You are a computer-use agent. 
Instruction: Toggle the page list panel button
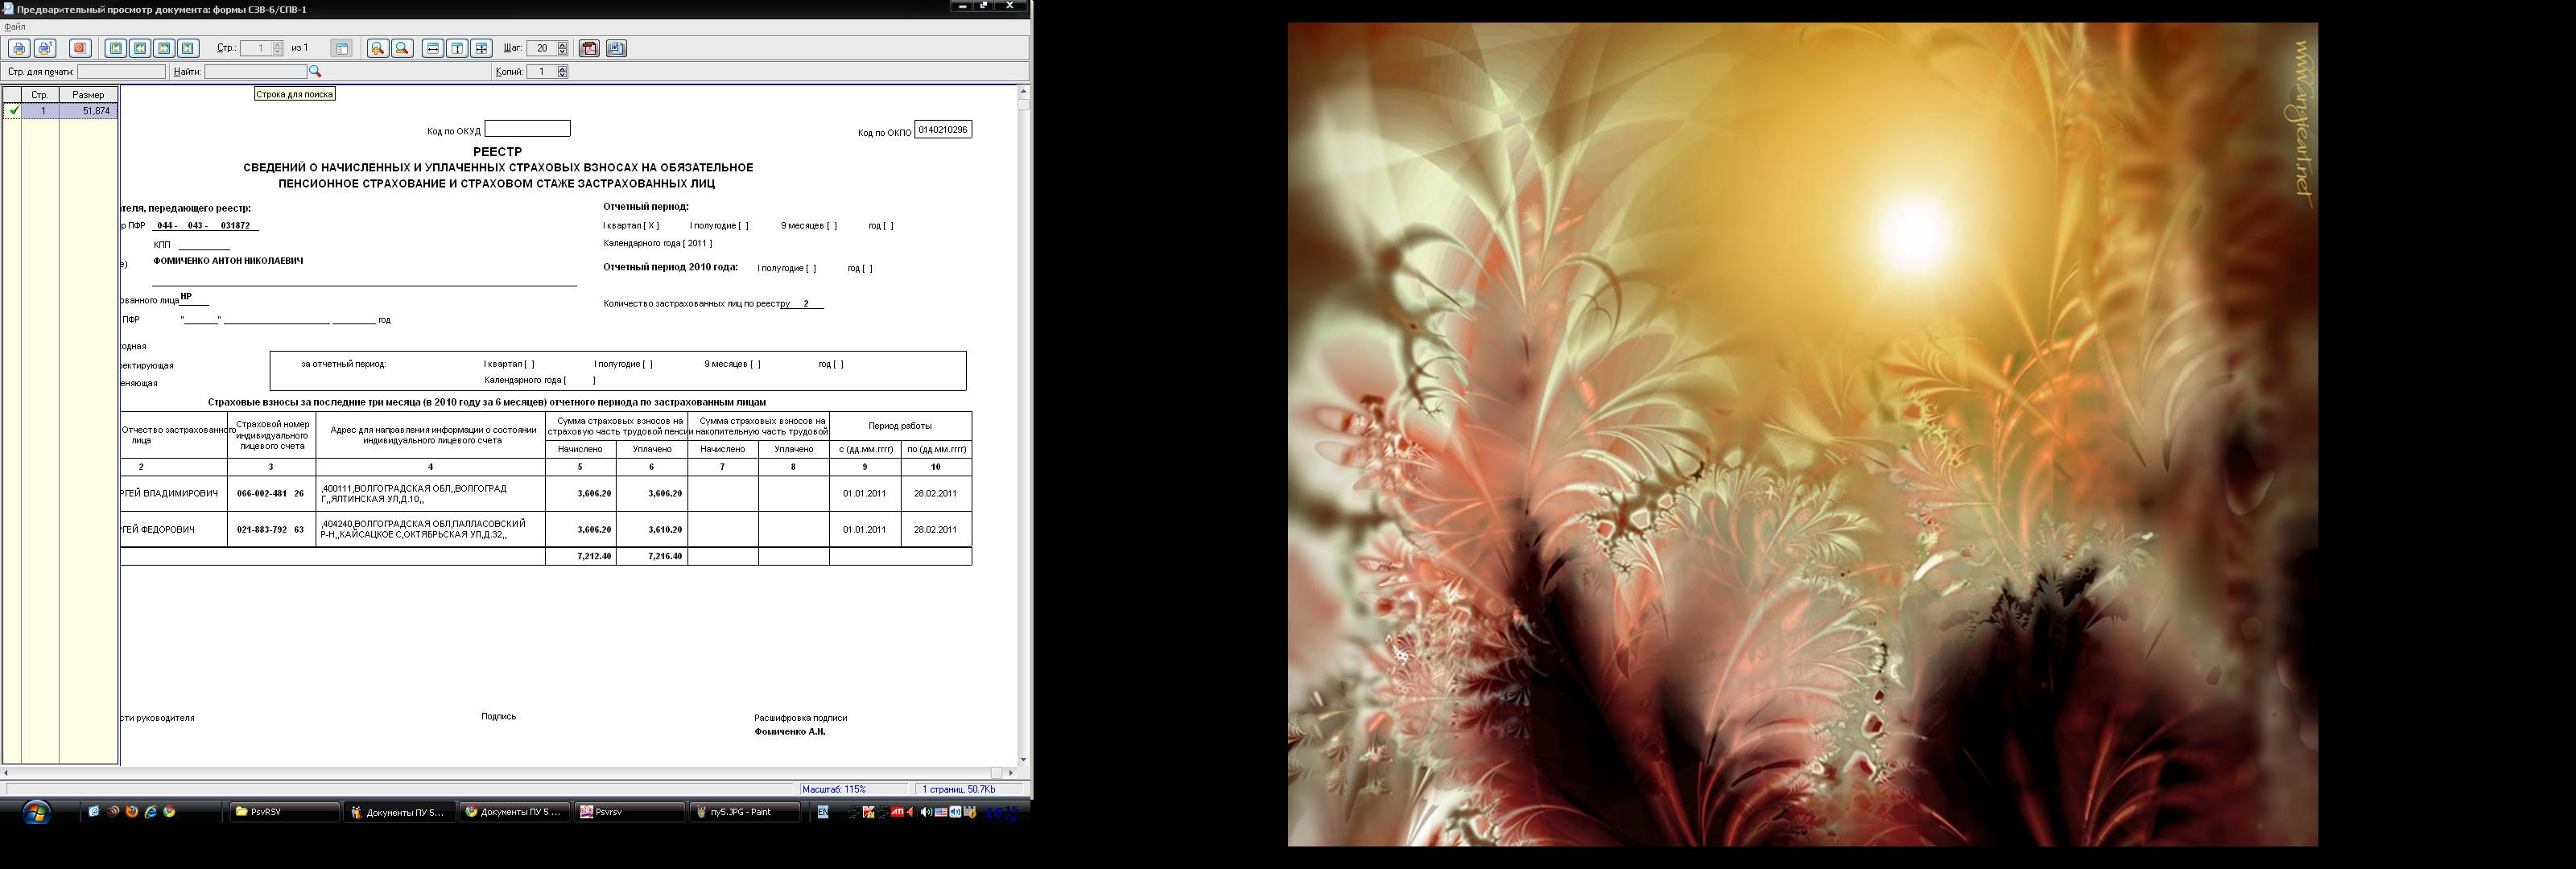[342, 48]
